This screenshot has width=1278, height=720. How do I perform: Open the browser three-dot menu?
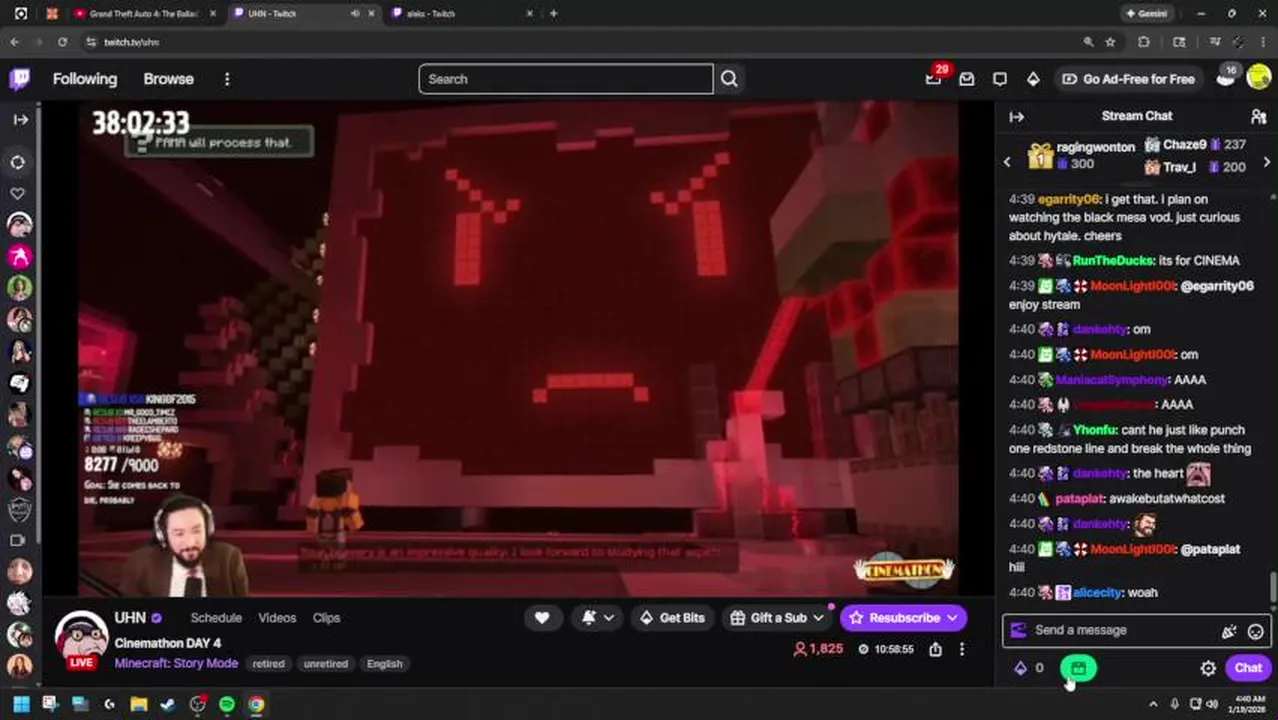[1263, 42]
